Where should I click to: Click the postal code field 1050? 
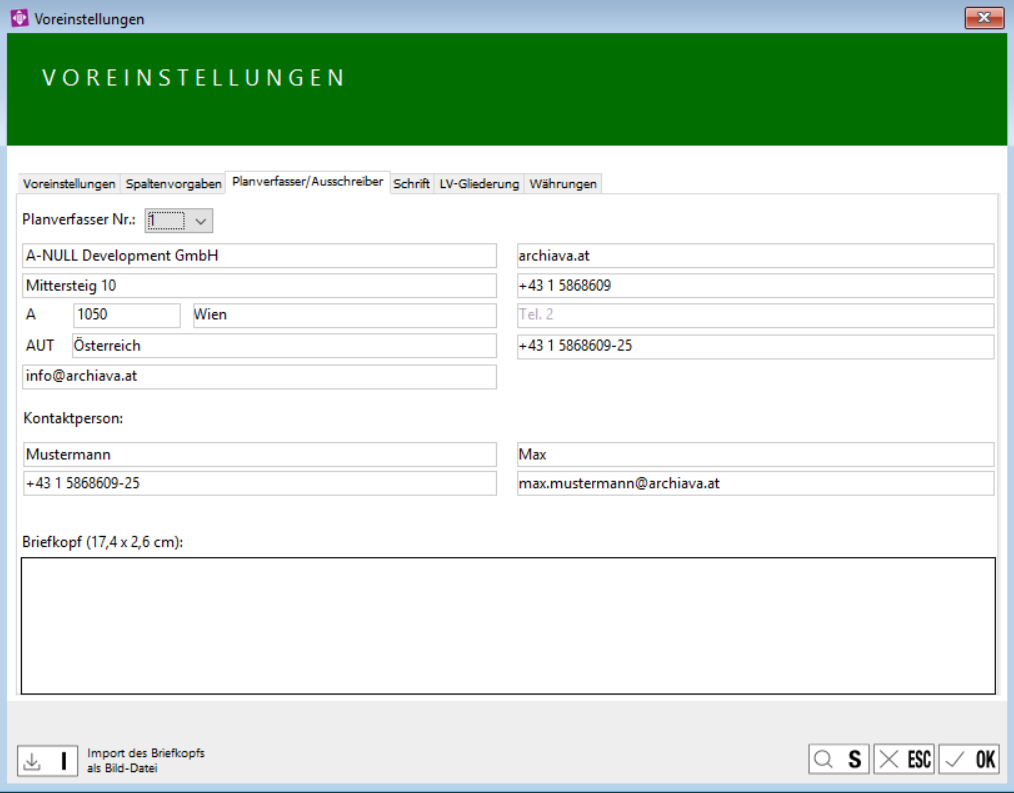(127, 315)
